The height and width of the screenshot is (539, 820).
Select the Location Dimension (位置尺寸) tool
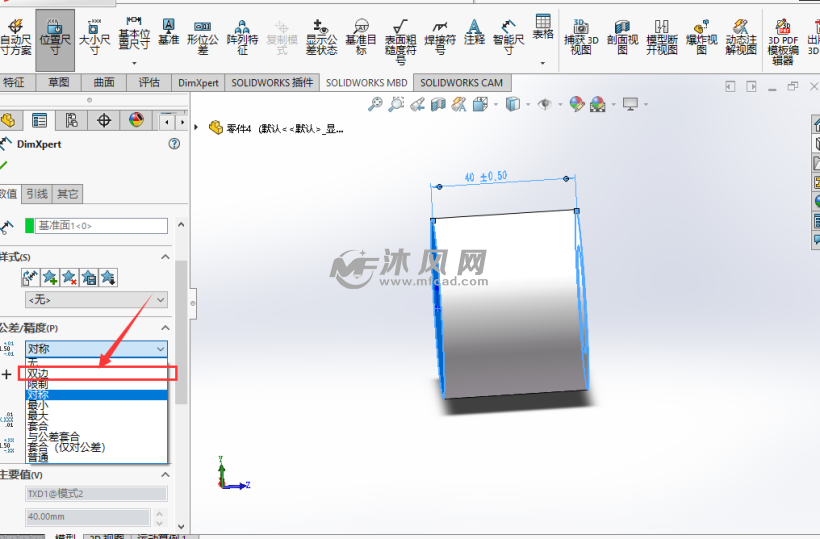pyautogui.click(x=55, y=39)
